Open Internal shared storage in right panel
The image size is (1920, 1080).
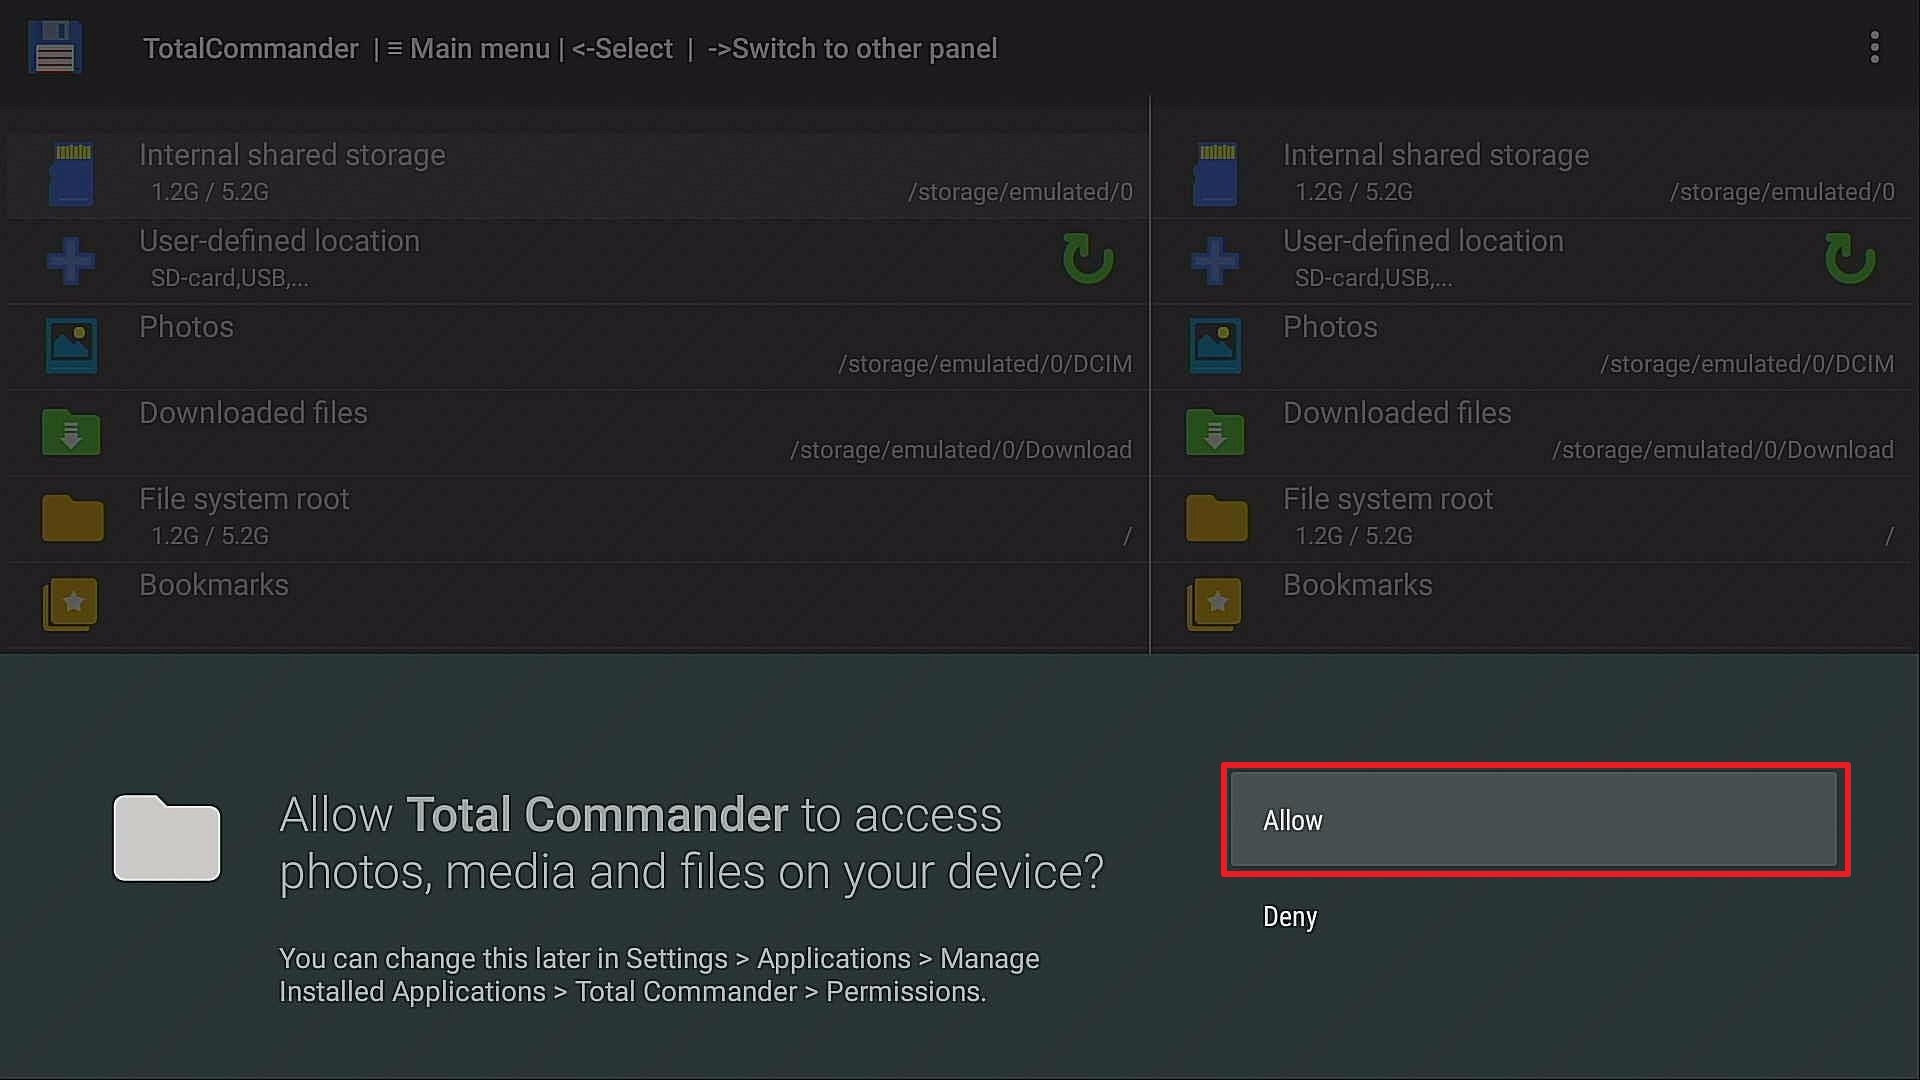1532,174
